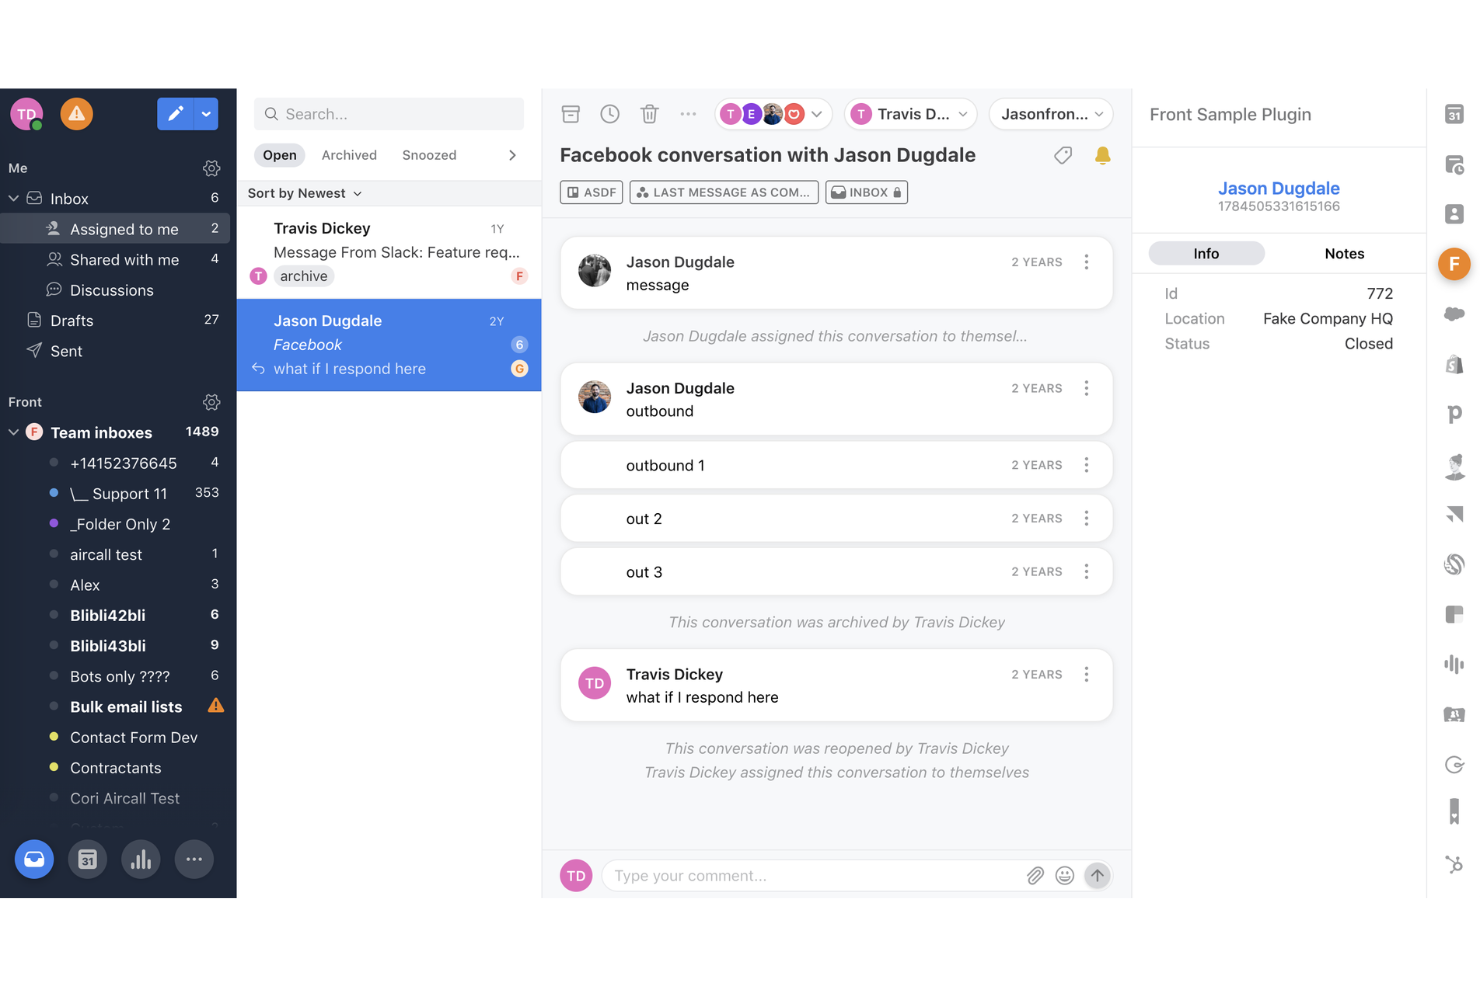Open the Front Sample Plugin F icon

coord(1453,264)
